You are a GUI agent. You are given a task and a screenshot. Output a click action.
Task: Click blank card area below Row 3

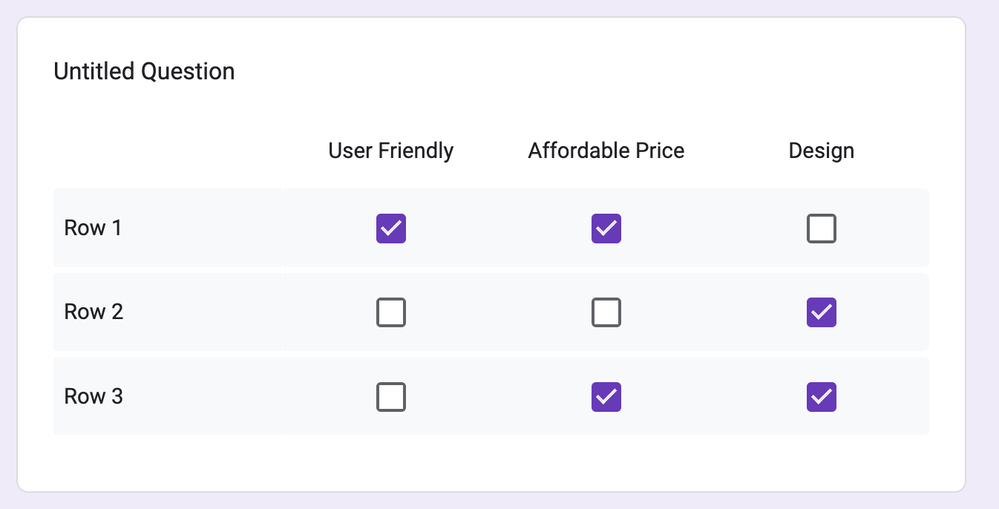(x=491, y=463)
